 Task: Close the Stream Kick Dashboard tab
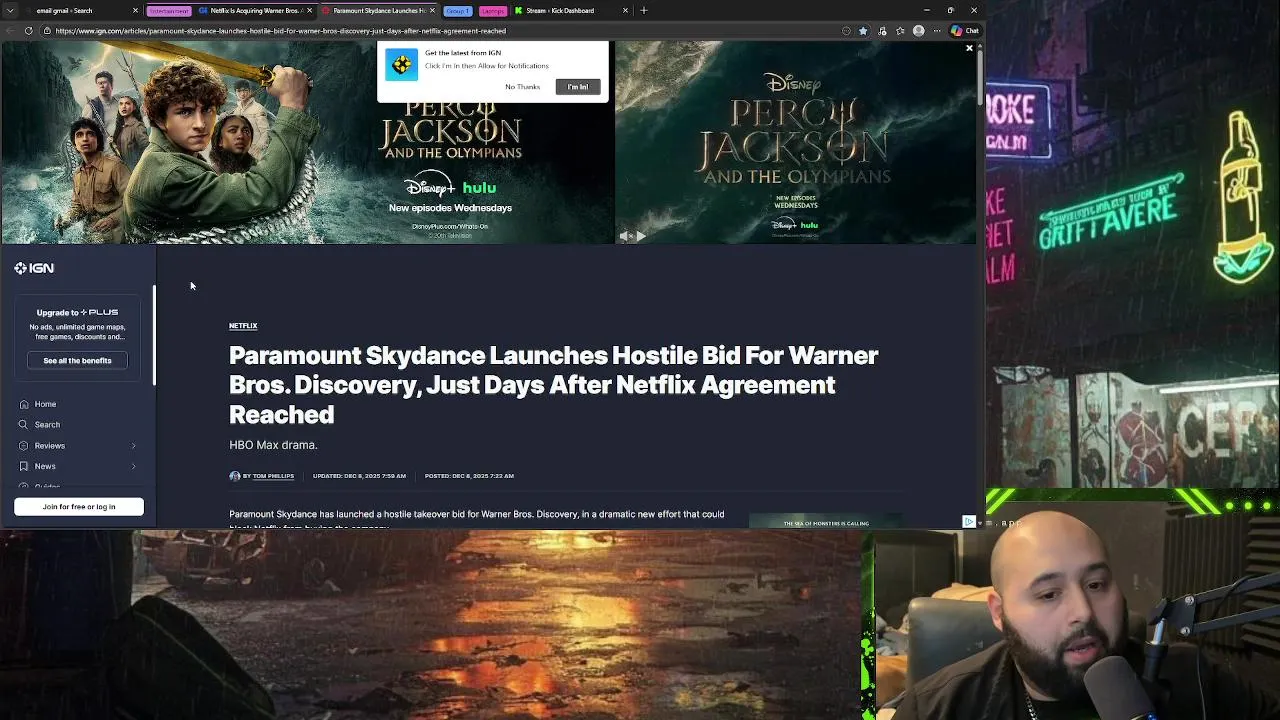(x=625, y=10)
